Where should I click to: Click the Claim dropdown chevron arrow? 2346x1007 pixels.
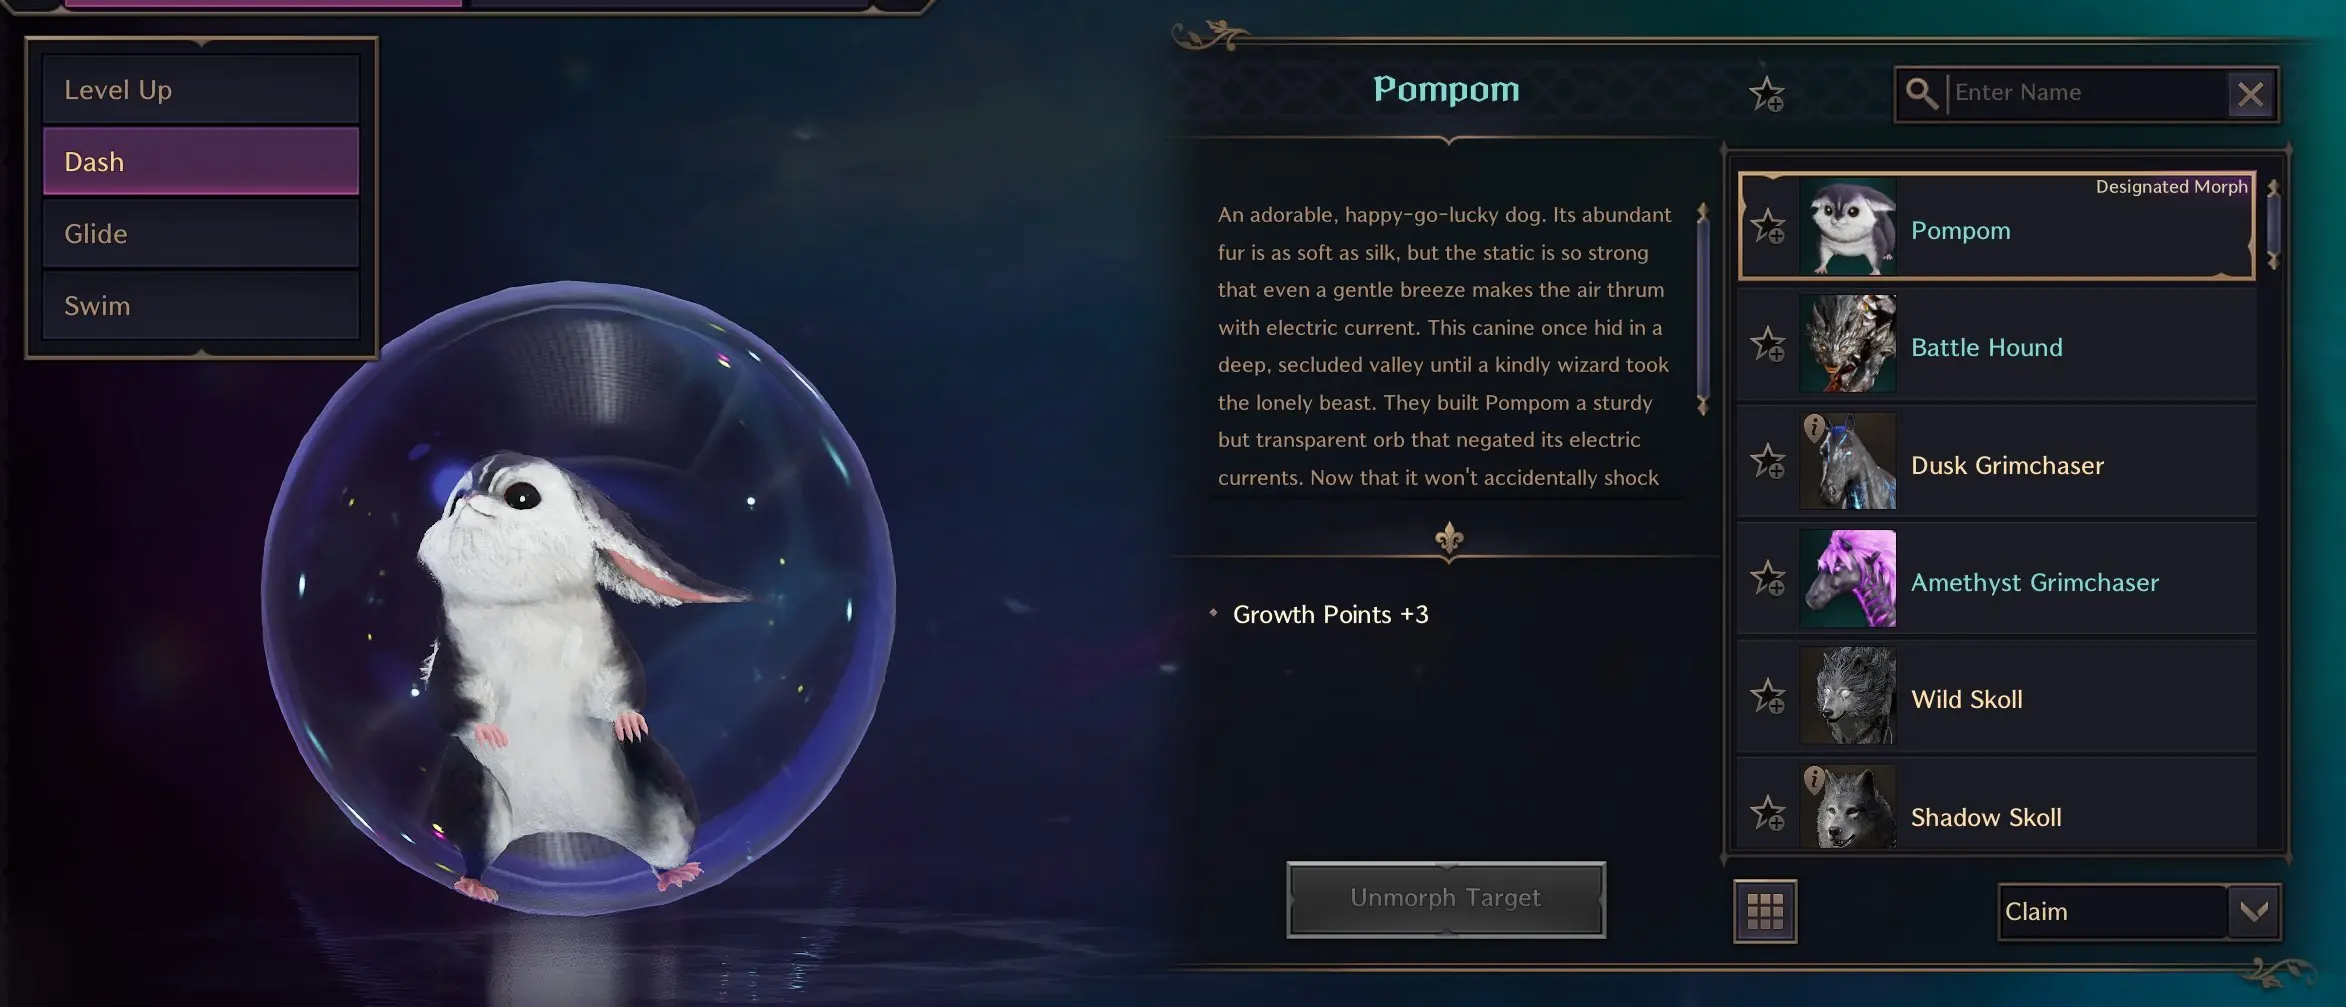coord(2253,911)
